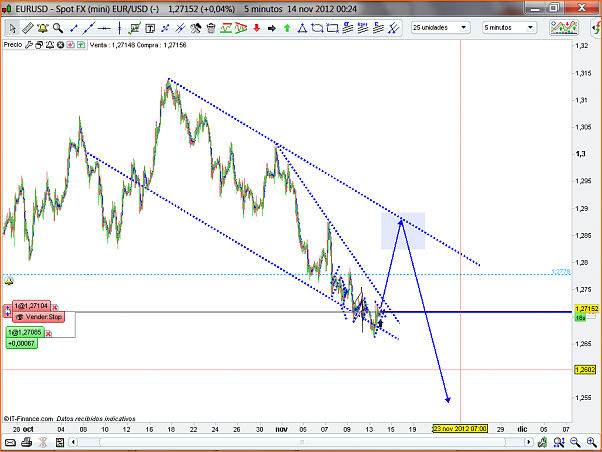The height and width of the screenshot is (452, 602).
Task: Click the scrollbar left arrow
Action: tap(73, 442)
